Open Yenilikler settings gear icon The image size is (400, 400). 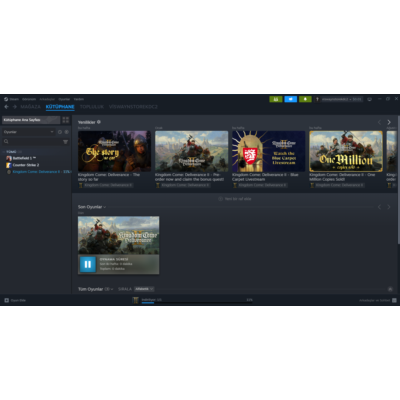point(99,122)
